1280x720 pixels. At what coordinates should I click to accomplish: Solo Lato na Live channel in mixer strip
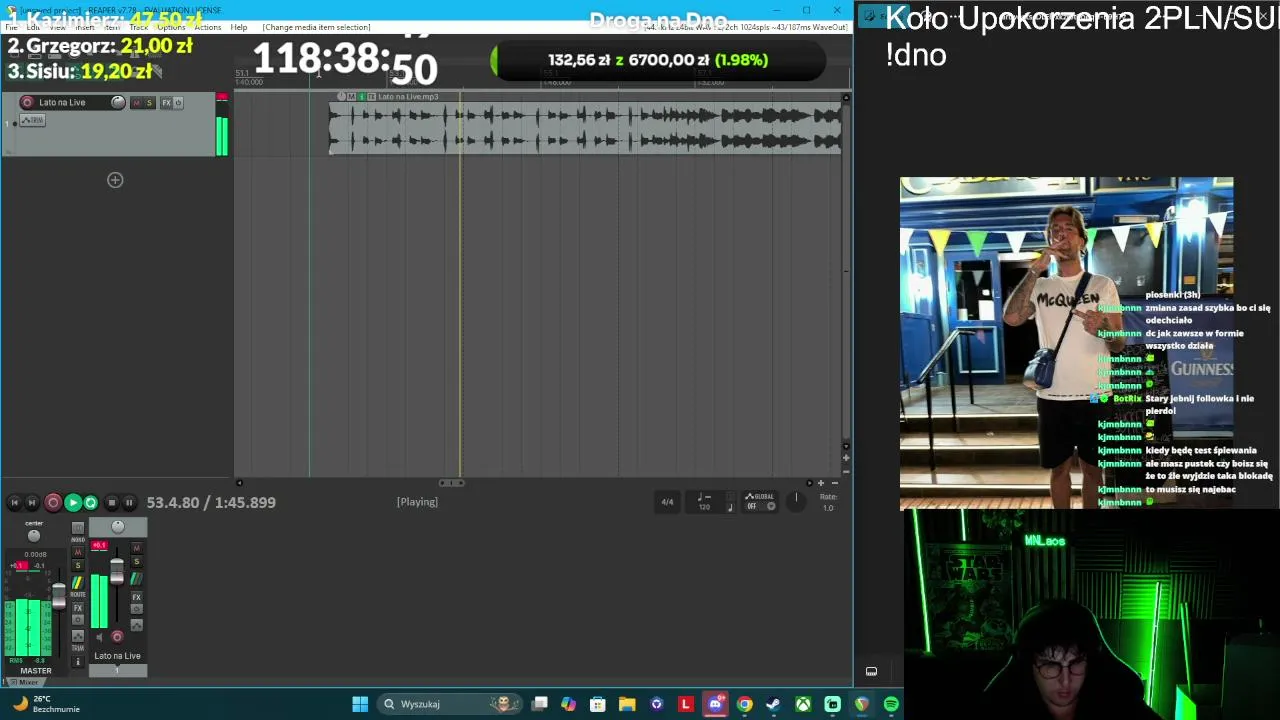click(137, 562)
